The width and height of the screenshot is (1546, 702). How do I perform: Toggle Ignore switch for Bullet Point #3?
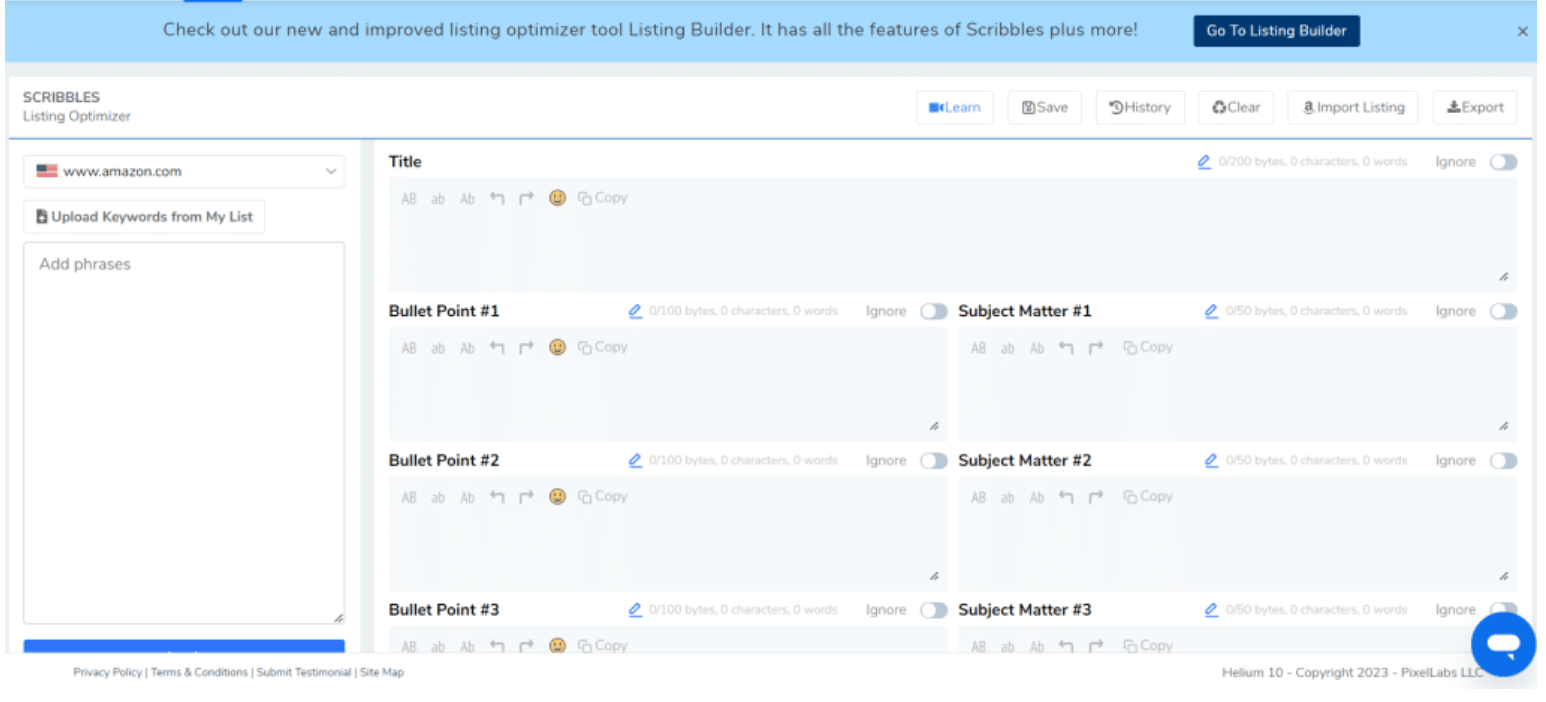point(934,609)
